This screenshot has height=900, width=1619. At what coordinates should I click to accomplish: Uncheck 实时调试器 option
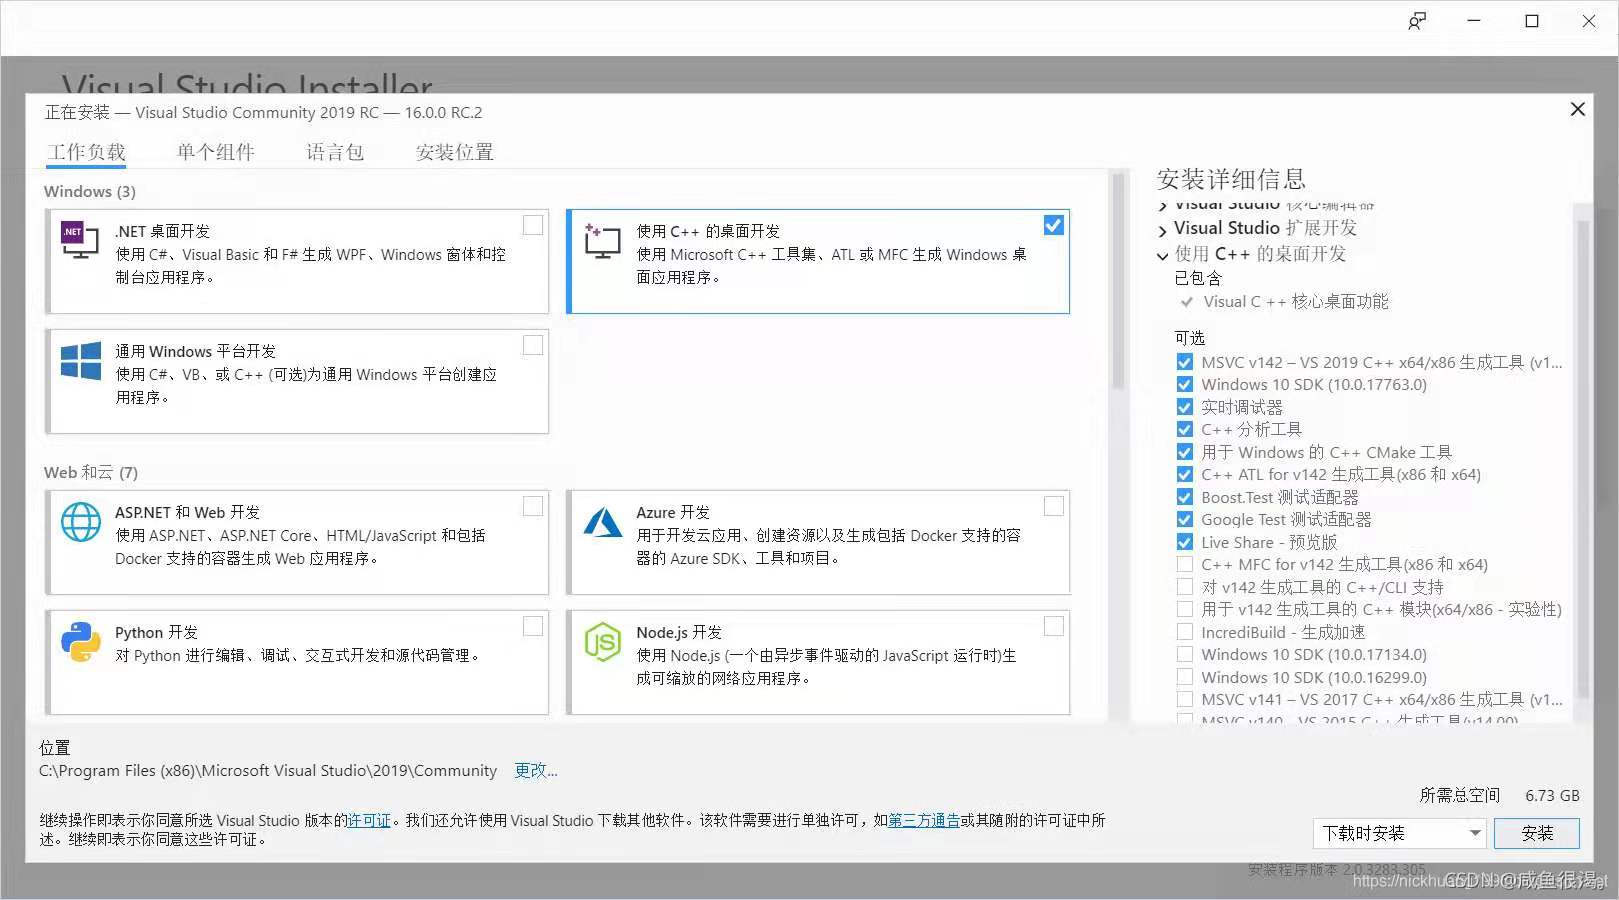pos(1185,407)
